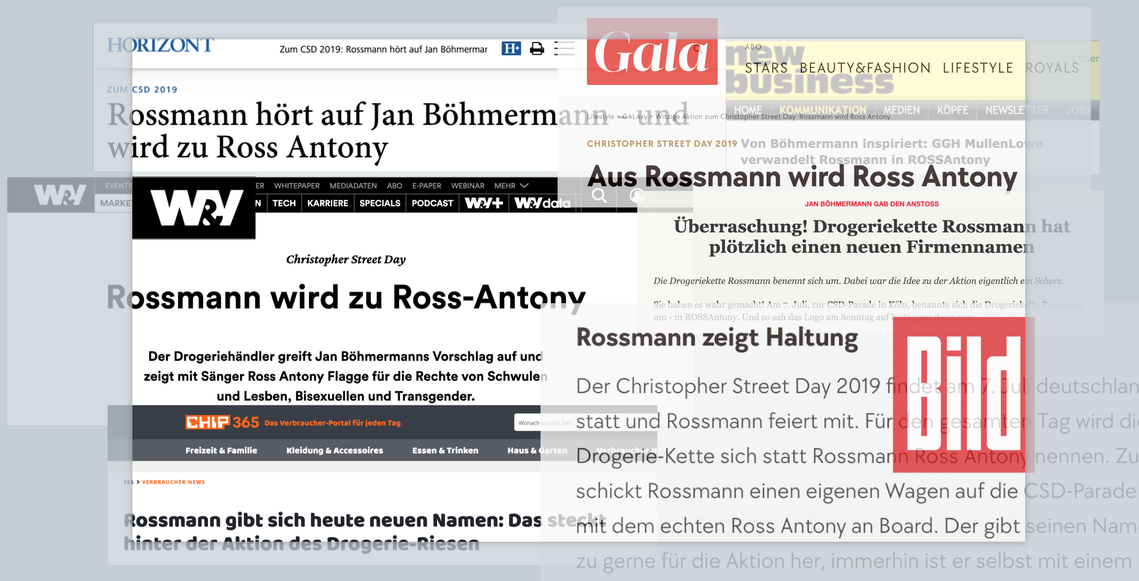1139x581 pixels.
Task: Open the CHIP headline 'Rossmann gibt sich heute neuen Namen'
Action: click(x=364, y=532)
